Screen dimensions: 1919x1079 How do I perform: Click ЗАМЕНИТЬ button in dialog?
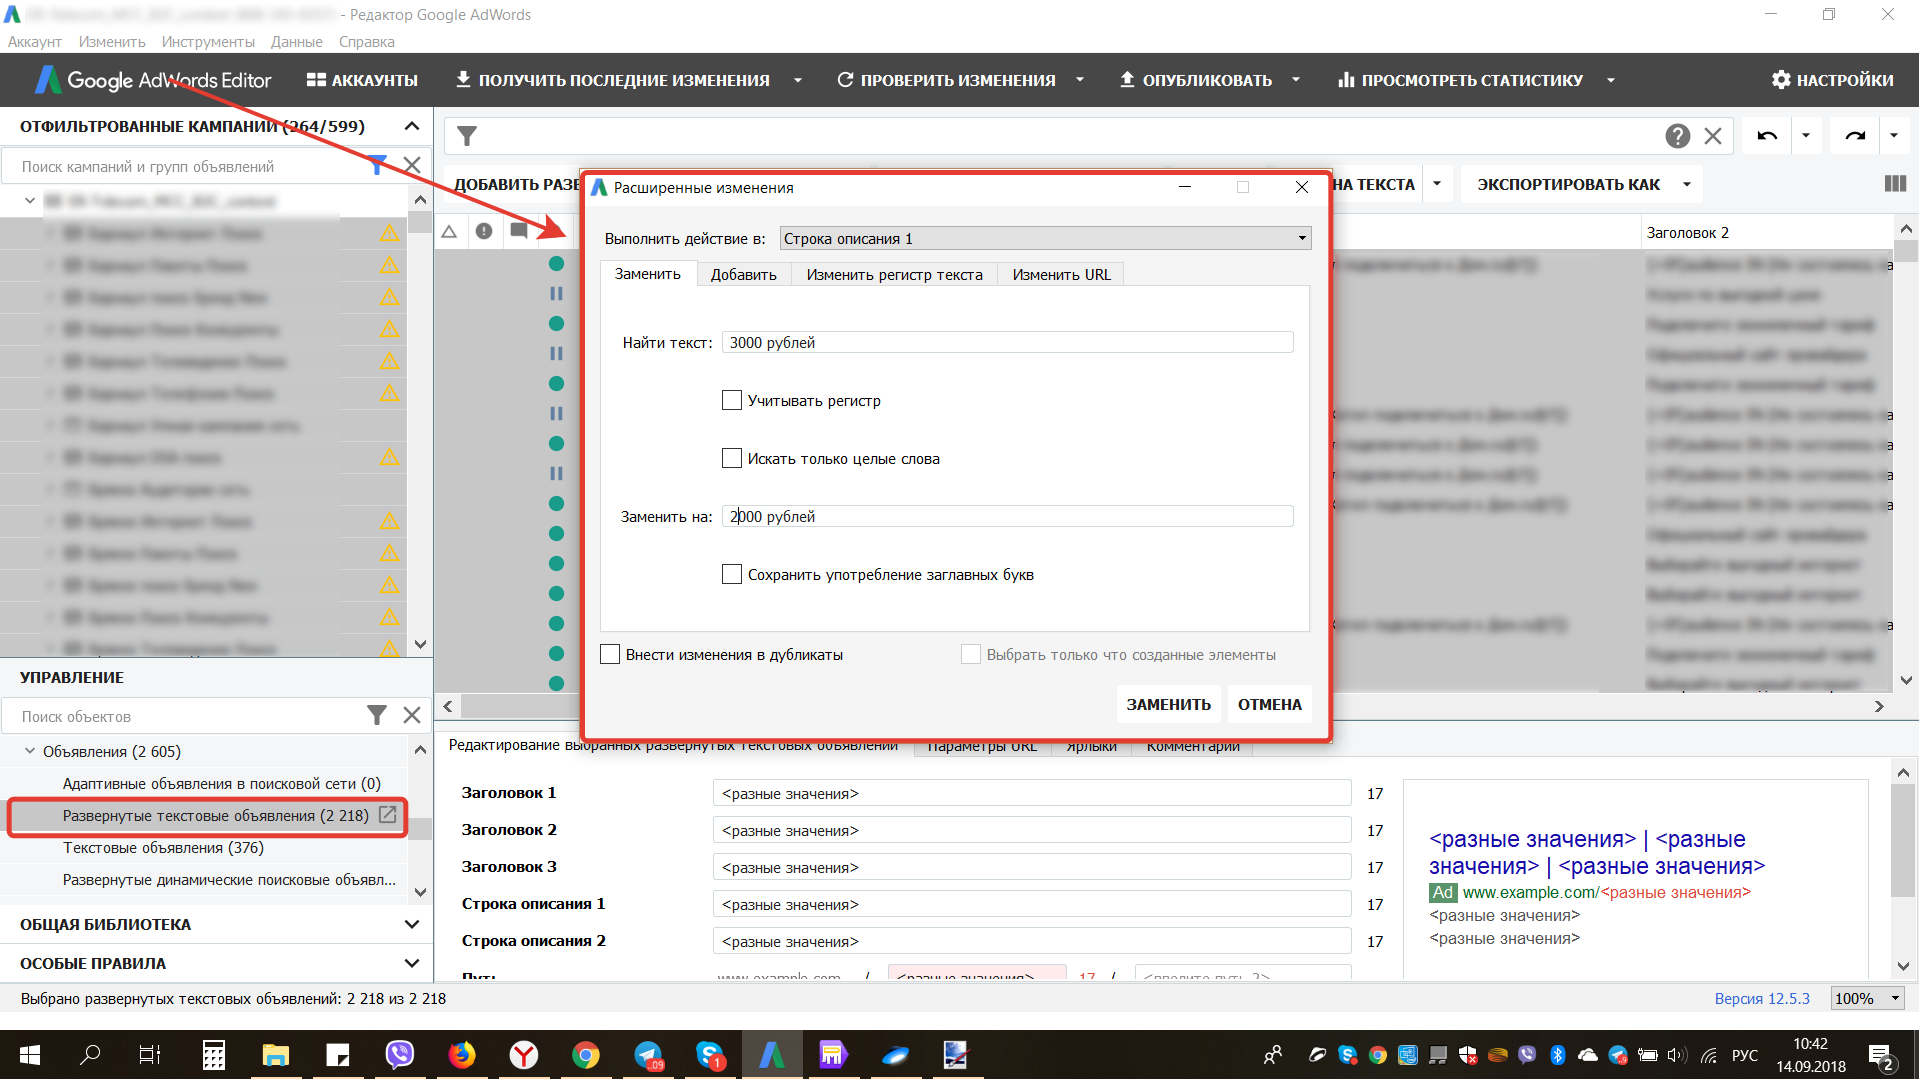(x=1168, y=704)
